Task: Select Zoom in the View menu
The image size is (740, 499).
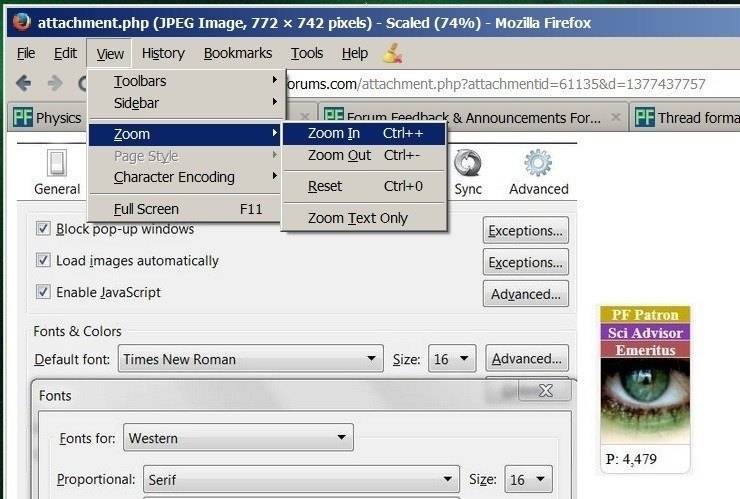Action: [x=185, y=134]
